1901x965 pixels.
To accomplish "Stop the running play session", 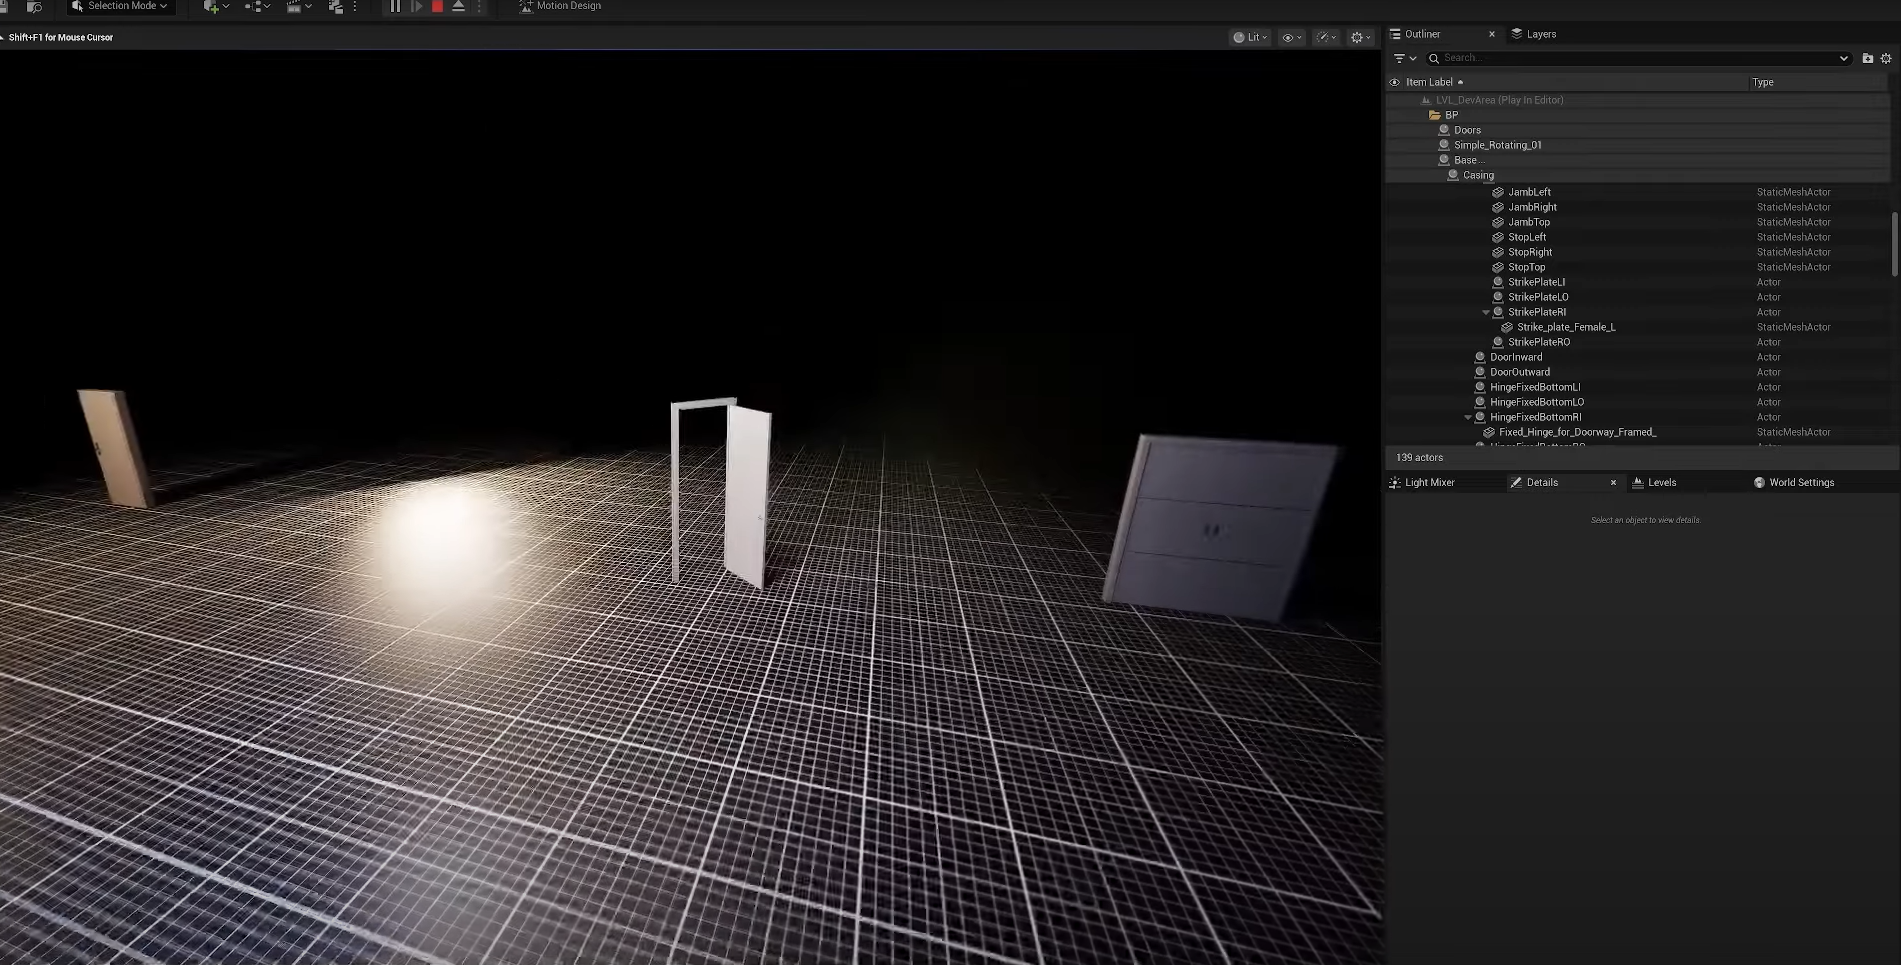I will click(x=437, y=6).
